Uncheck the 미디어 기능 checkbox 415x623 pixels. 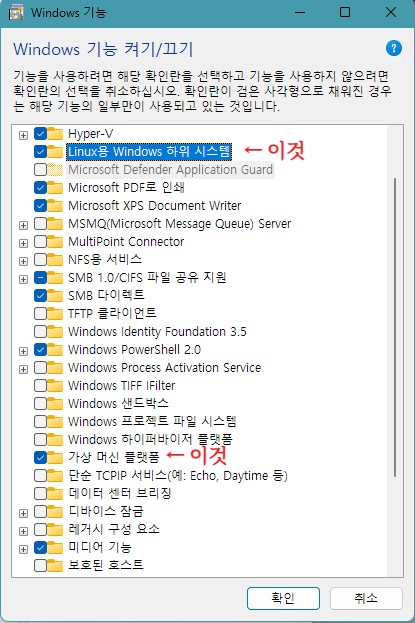click(41, 548)
